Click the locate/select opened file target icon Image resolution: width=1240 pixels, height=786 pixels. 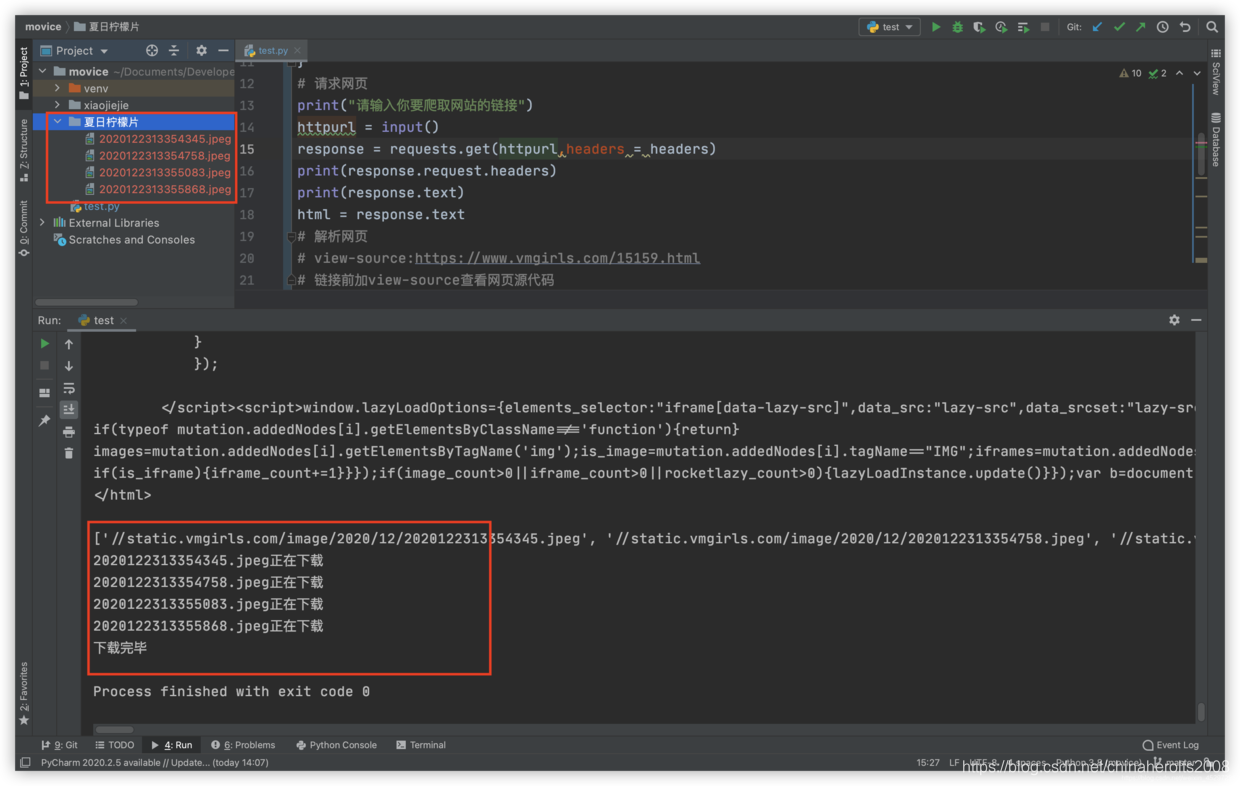click(x=152, y=50)
